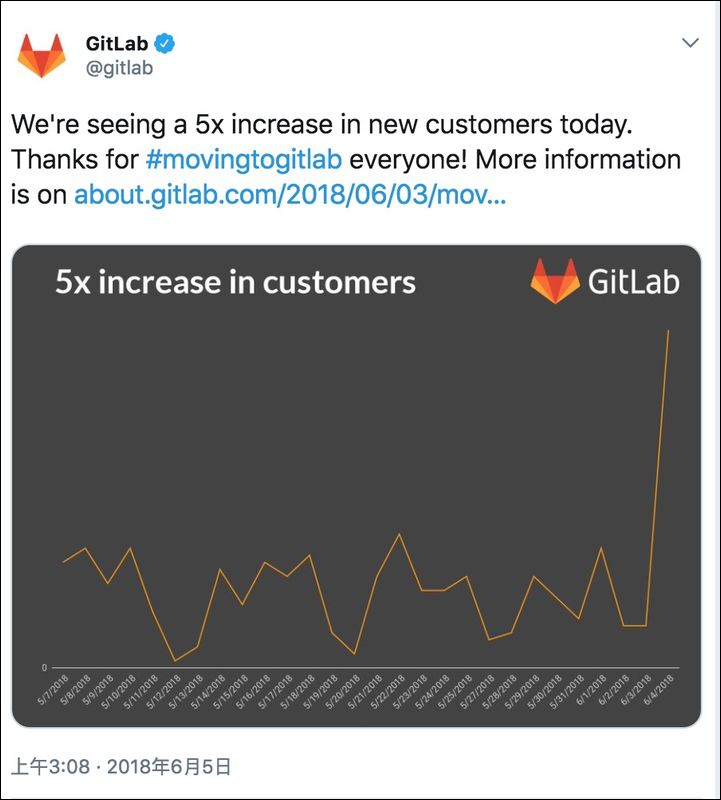The image size is (721, 800).
Task: Click the GitLab logo inside the chart
Action: (555, 281)
